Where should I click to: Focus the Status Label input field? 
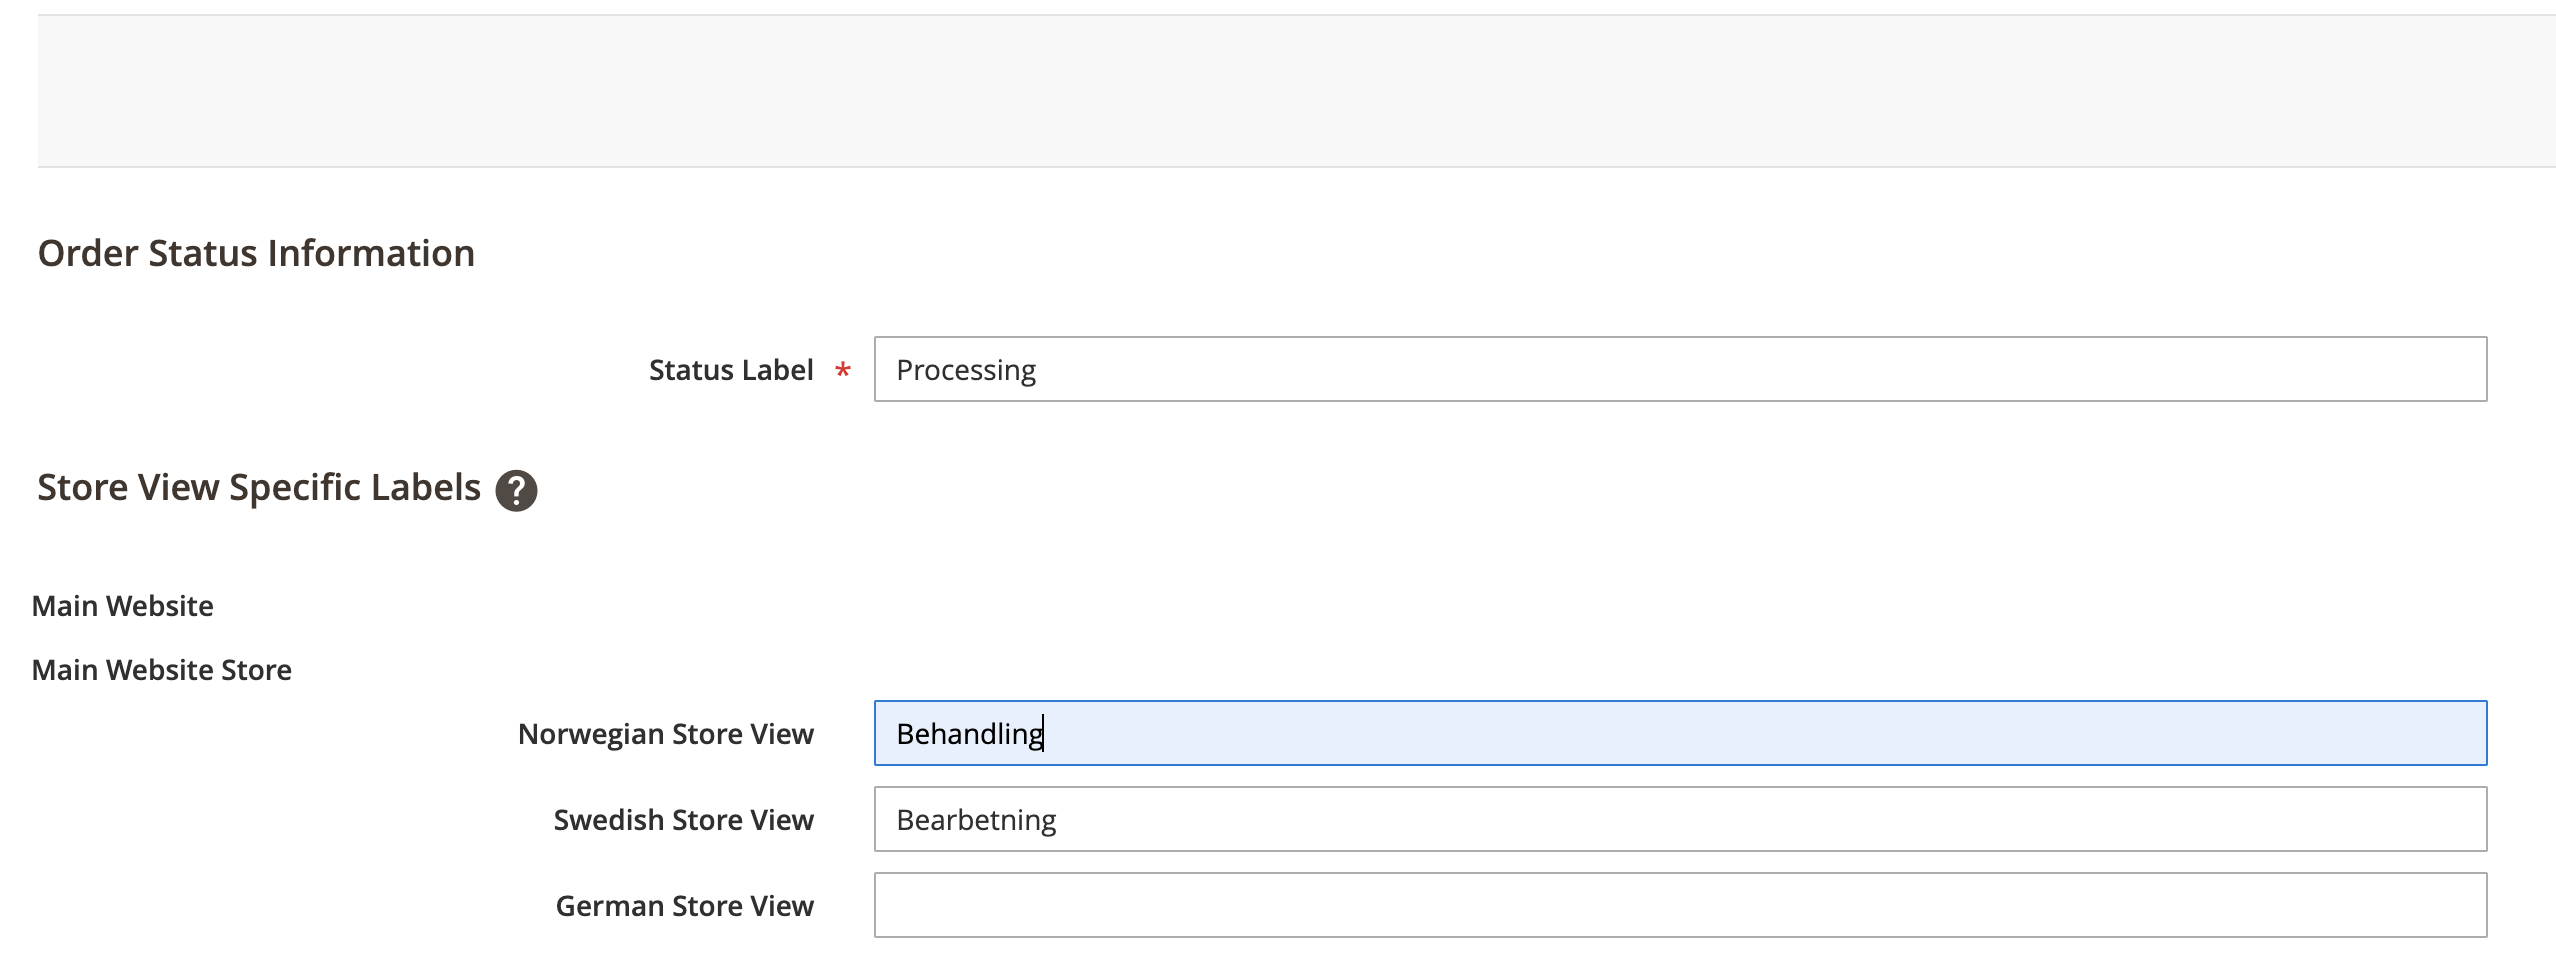point(1680,369)
